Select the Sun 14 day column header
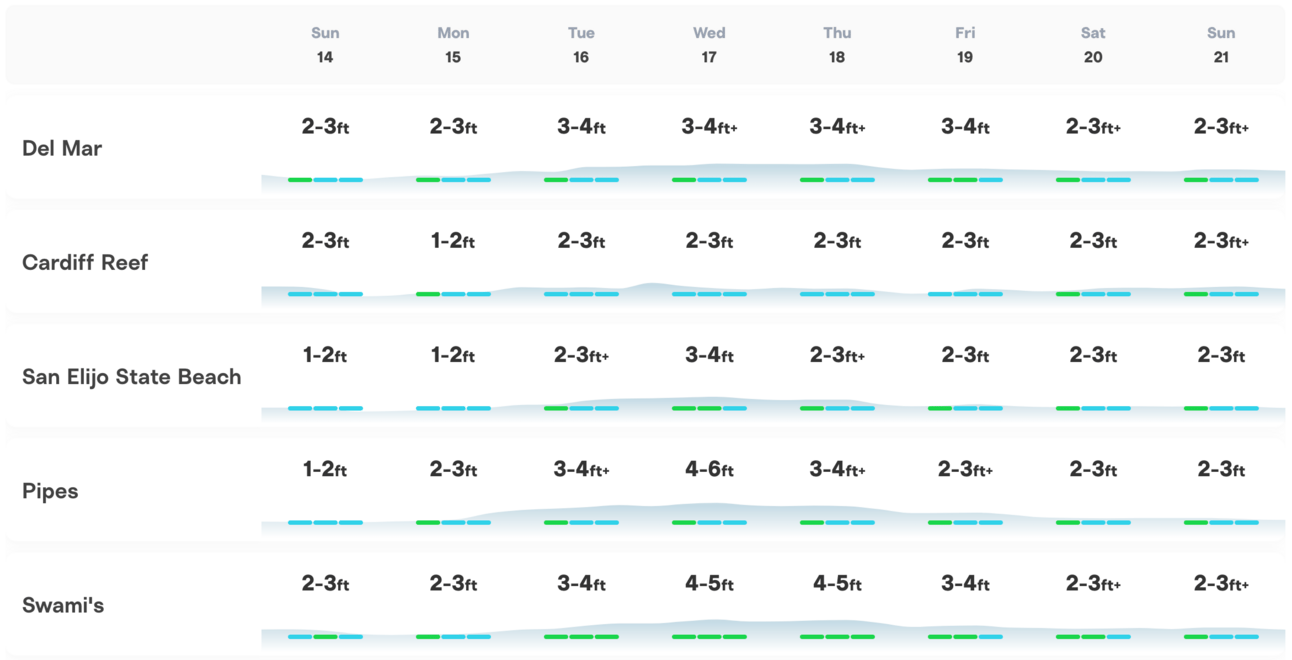 coord(325,45)
